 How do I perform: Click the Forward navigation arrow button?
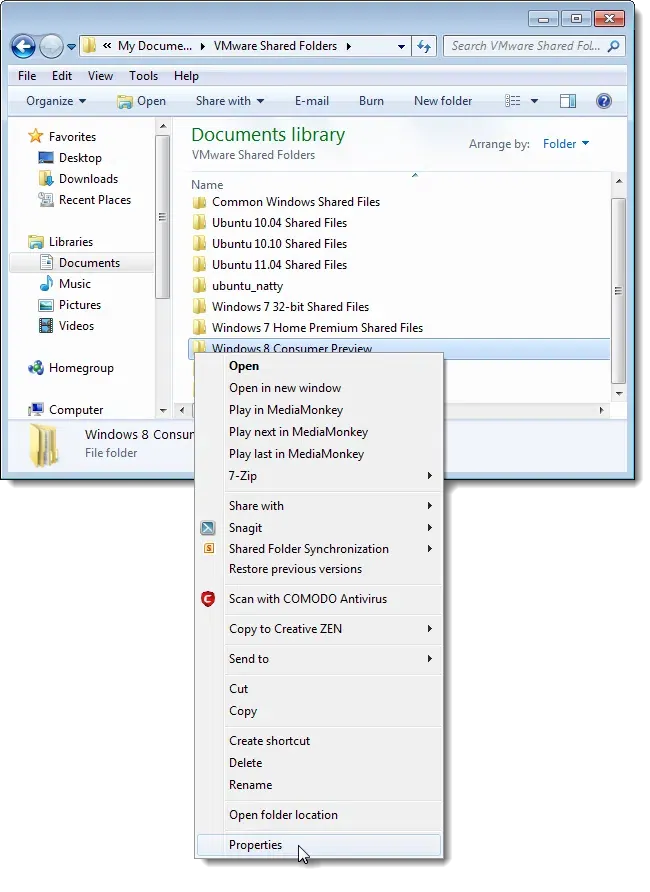pyautogui.click(x=51, y=47)
